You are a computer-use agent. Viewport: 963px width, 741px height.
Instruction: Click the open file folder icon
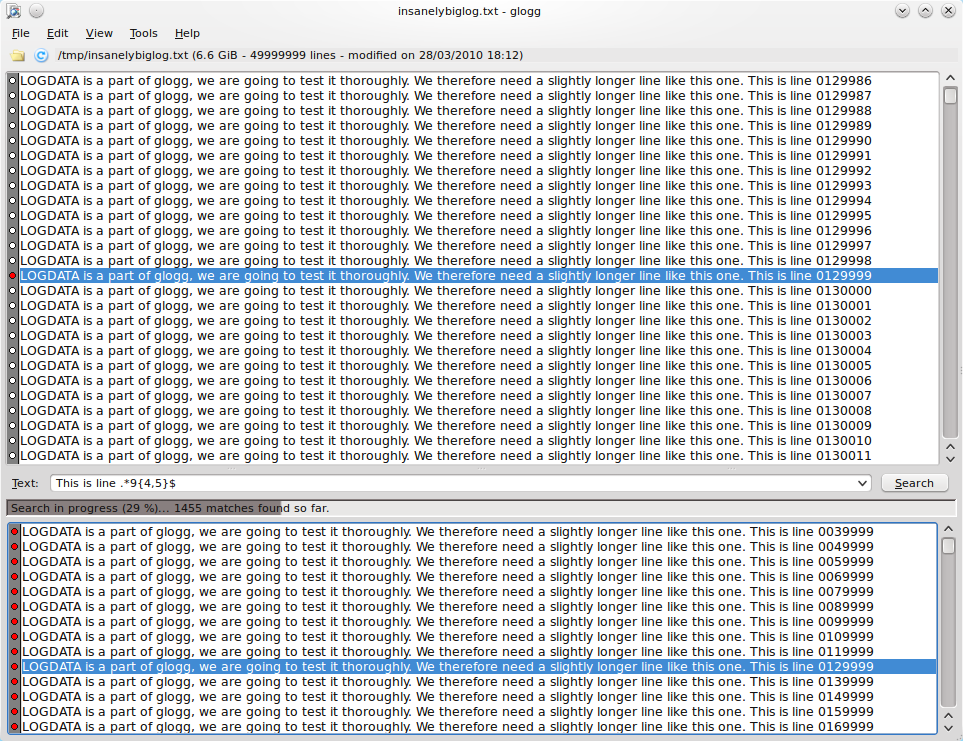[17, 56]
